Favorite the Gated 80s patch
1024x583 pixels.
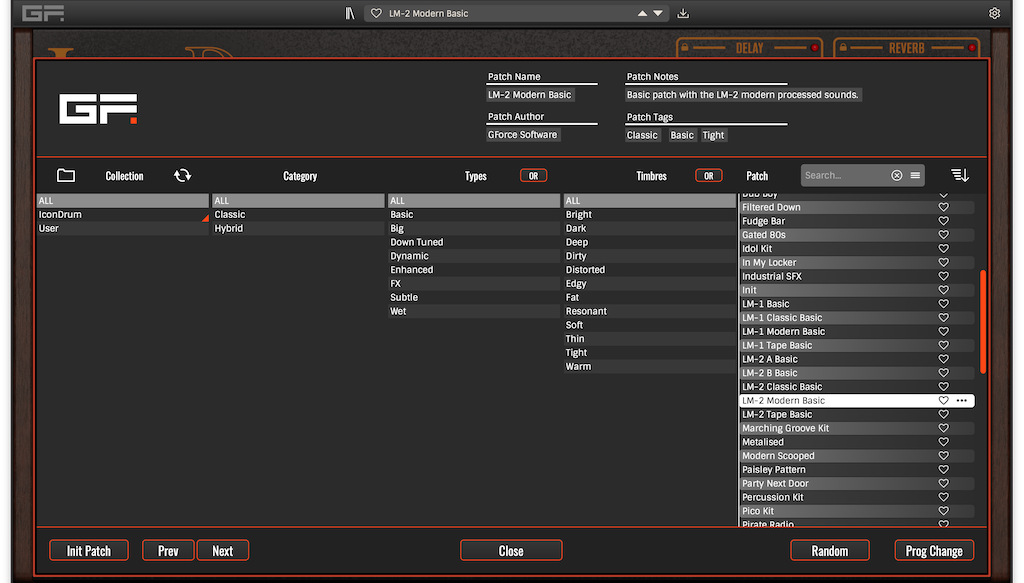[944, 235]
